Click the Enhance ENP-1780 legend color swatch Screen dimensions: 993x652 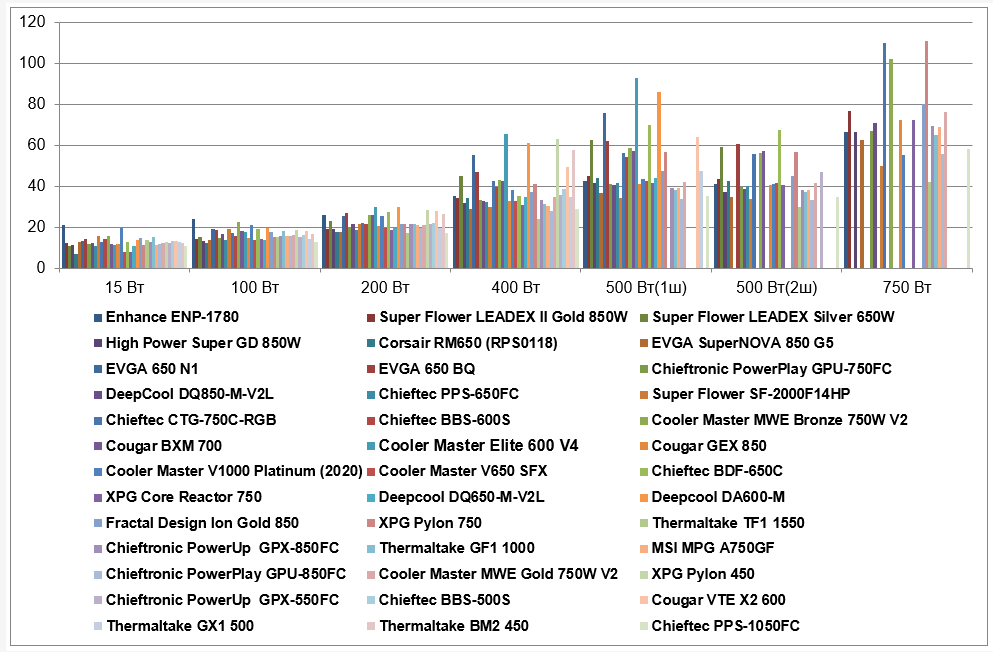coord(98,318)
